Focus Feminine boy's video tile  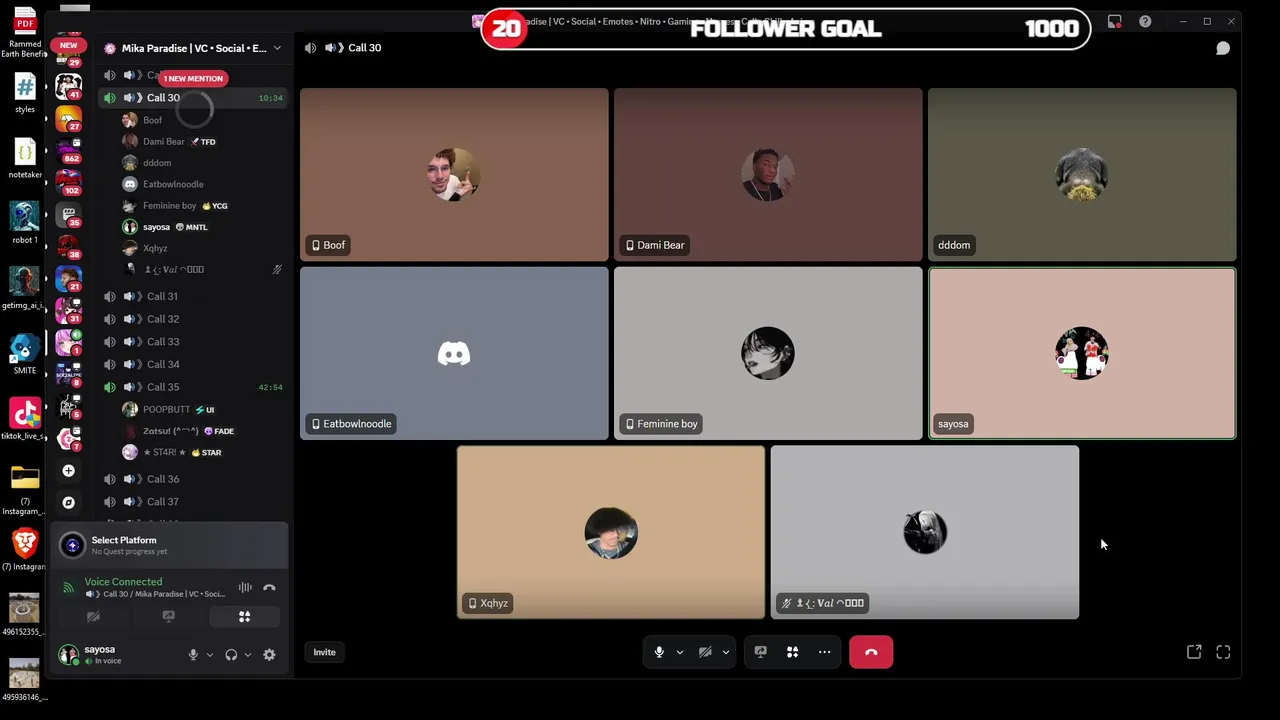point(768,353)
